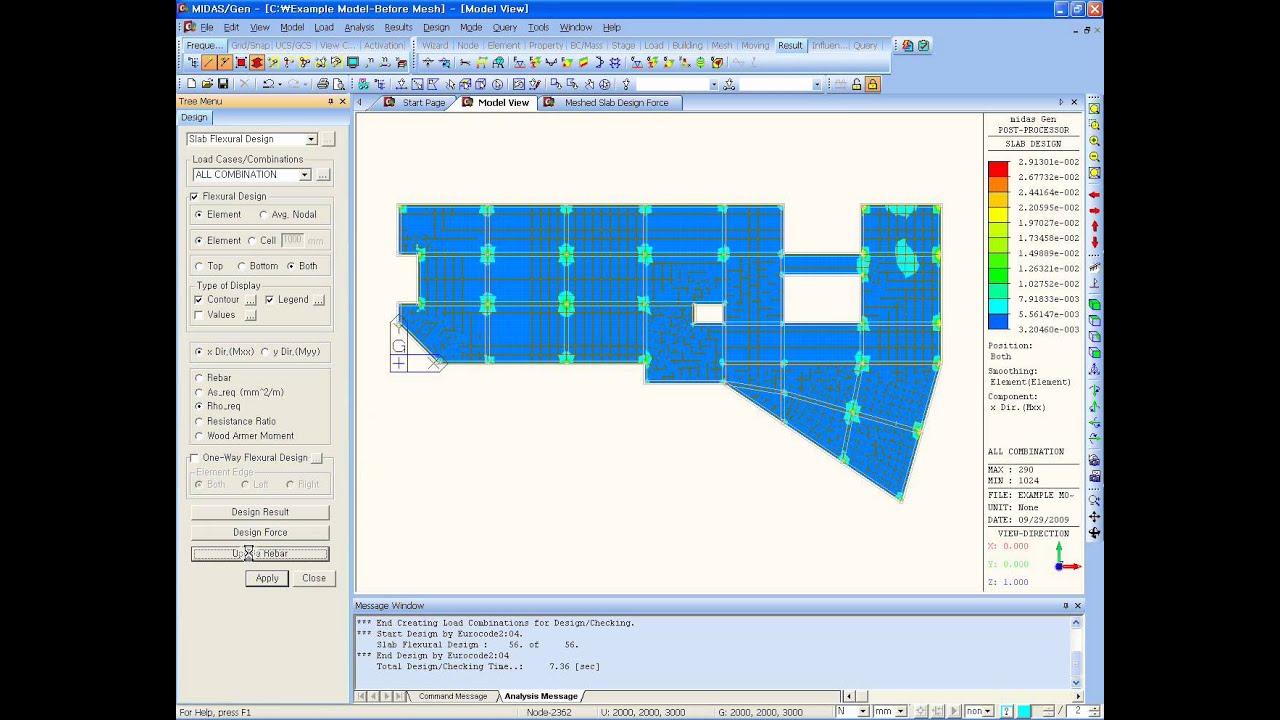Expand the ALL COMBINATION dropdown
1280x720 pixels.
pos(305,175)
